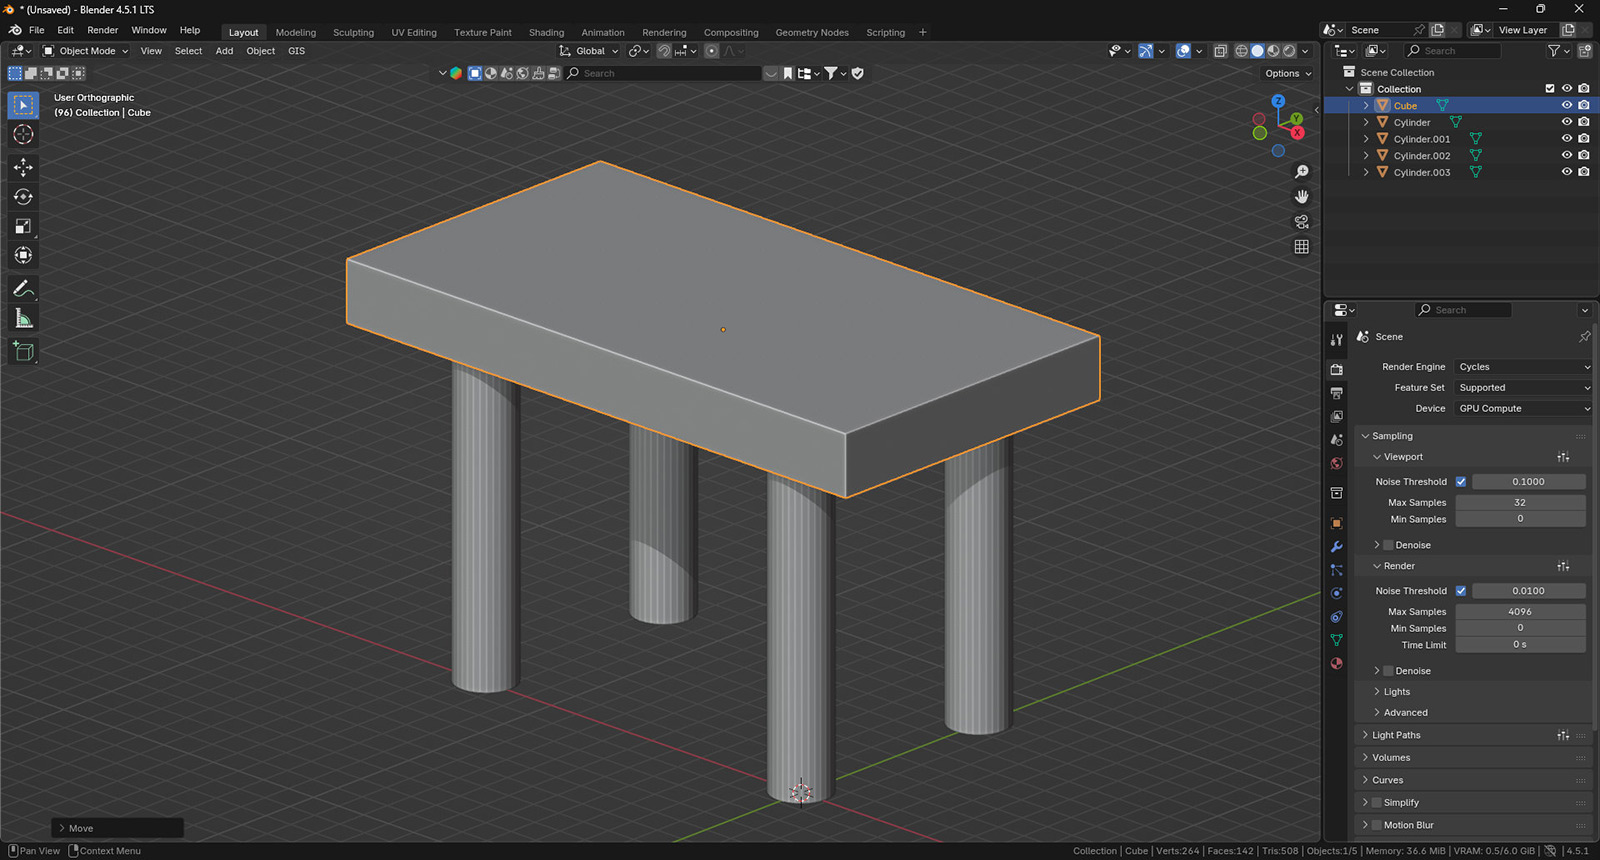Uncheck Viewport Noise Threshold checkbox
The image size is (1600, 860).
click(1461, 482)
